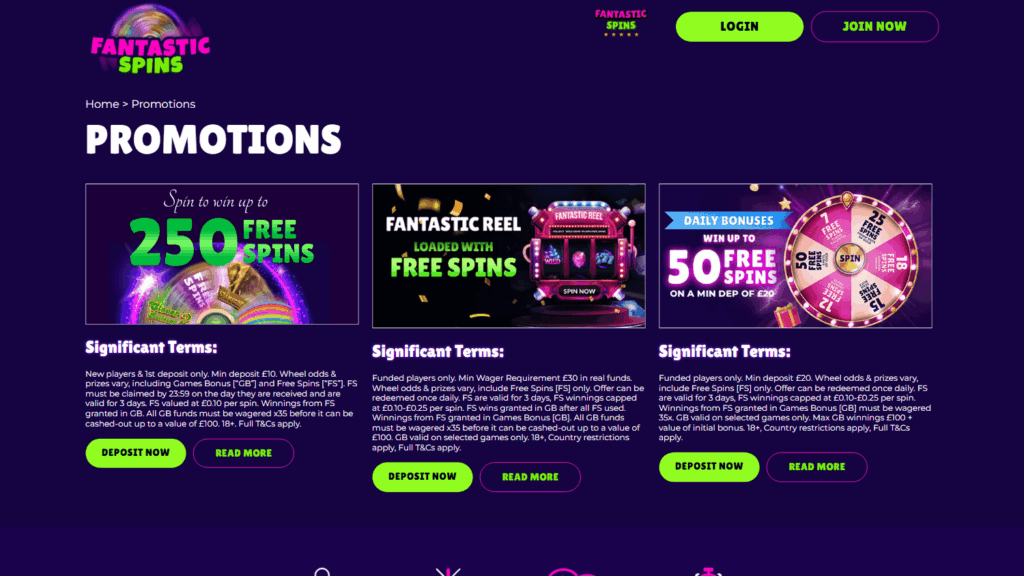The width and height of the screenshot is (1024, 576).
Task: Click the gift box icon in the Daily Bonuses banner
Action: [788, 316]
